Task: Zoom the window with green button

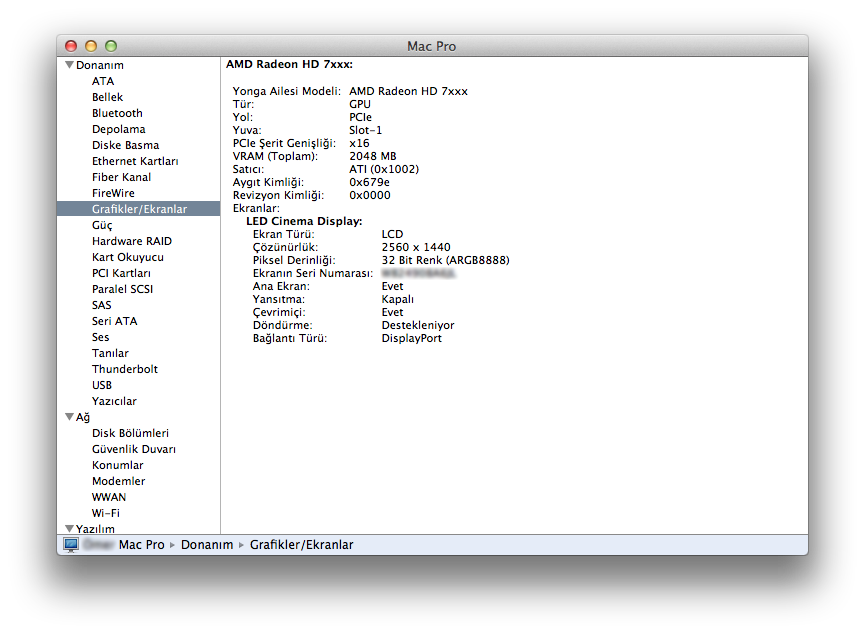Action: pos(111,46)
